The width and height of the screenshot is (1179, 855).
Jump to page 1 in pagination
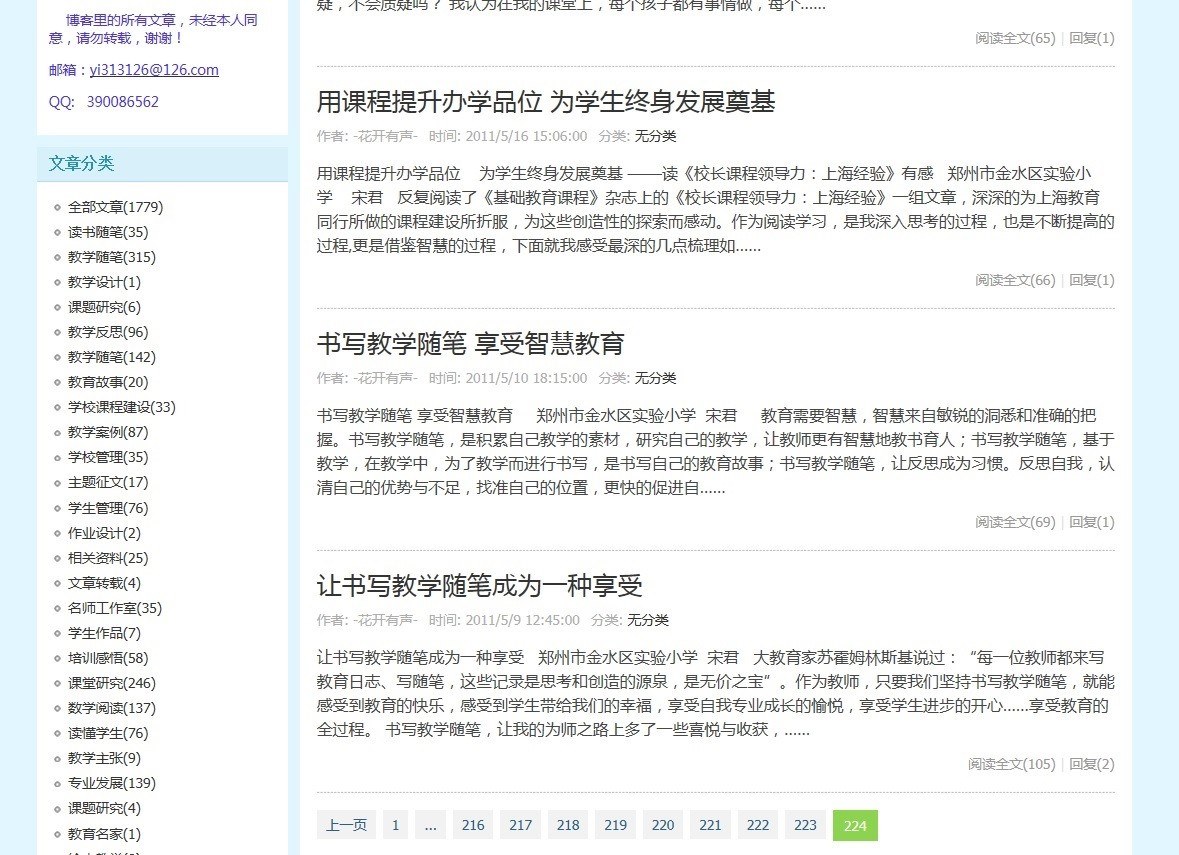395,825
